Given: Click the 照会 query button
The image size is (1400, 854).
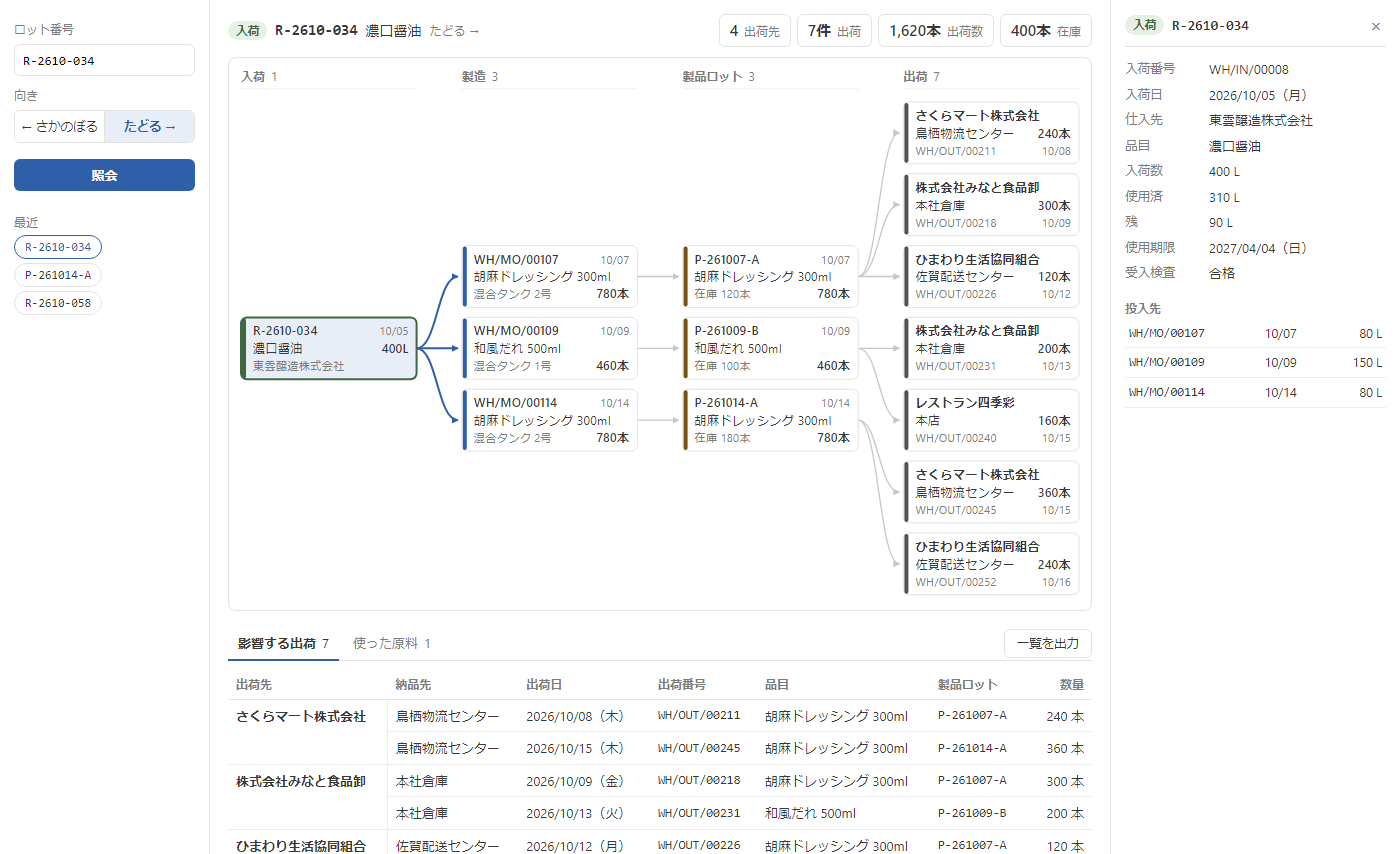Looking at the screenshot, I should click(x=104, y=175).
